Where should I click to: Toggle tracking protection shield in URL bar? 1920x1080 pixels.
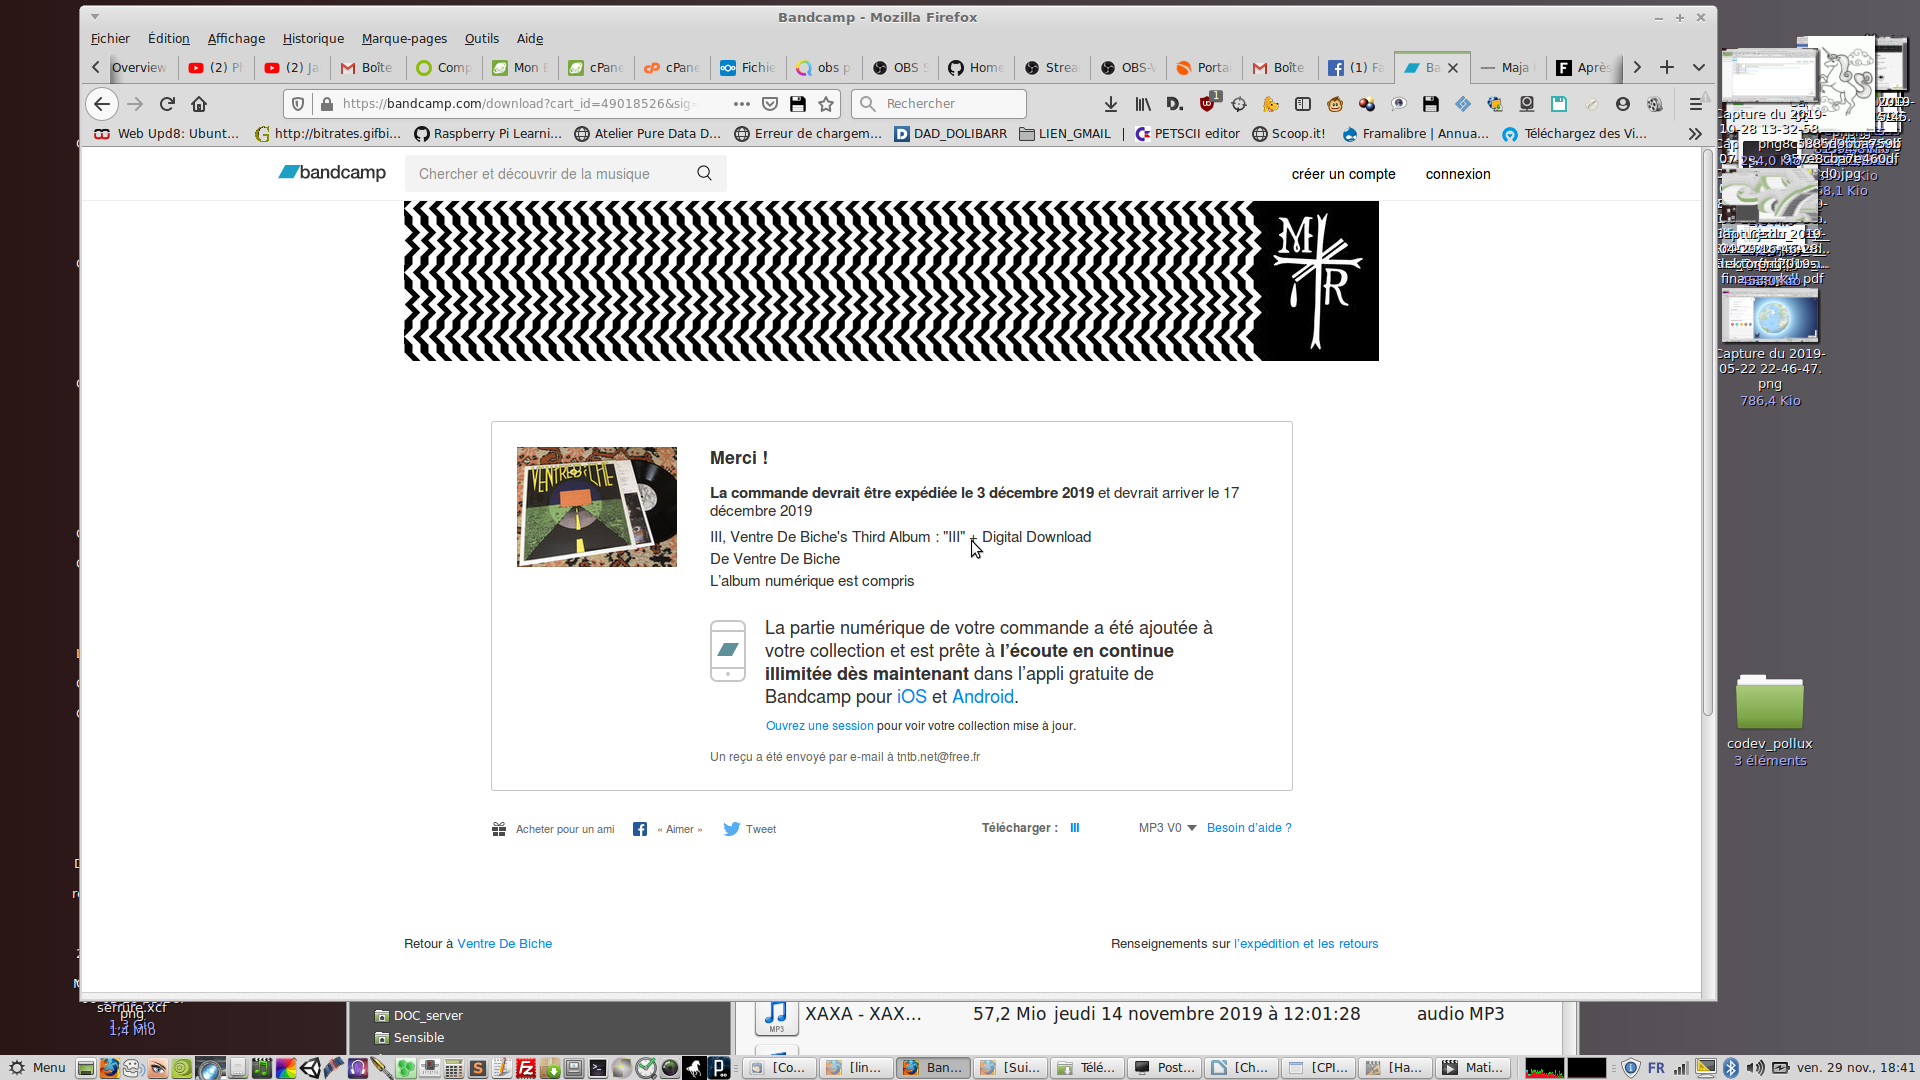pos(297,104)
